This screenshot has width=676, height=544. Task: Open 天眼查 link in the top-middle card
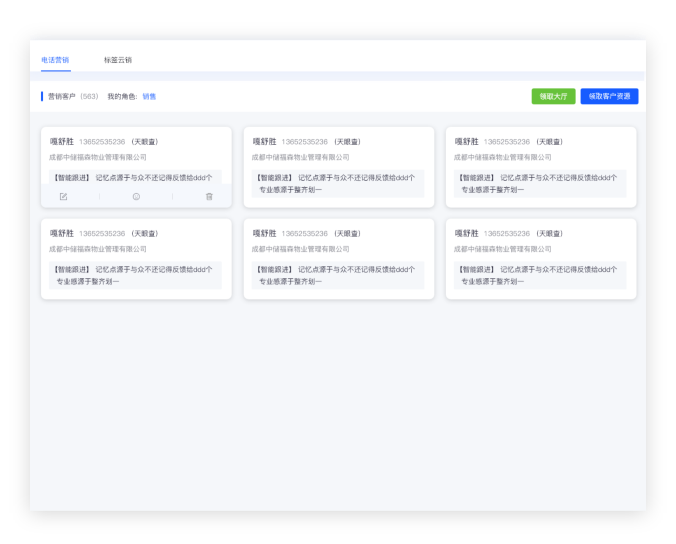pos(346,142)
